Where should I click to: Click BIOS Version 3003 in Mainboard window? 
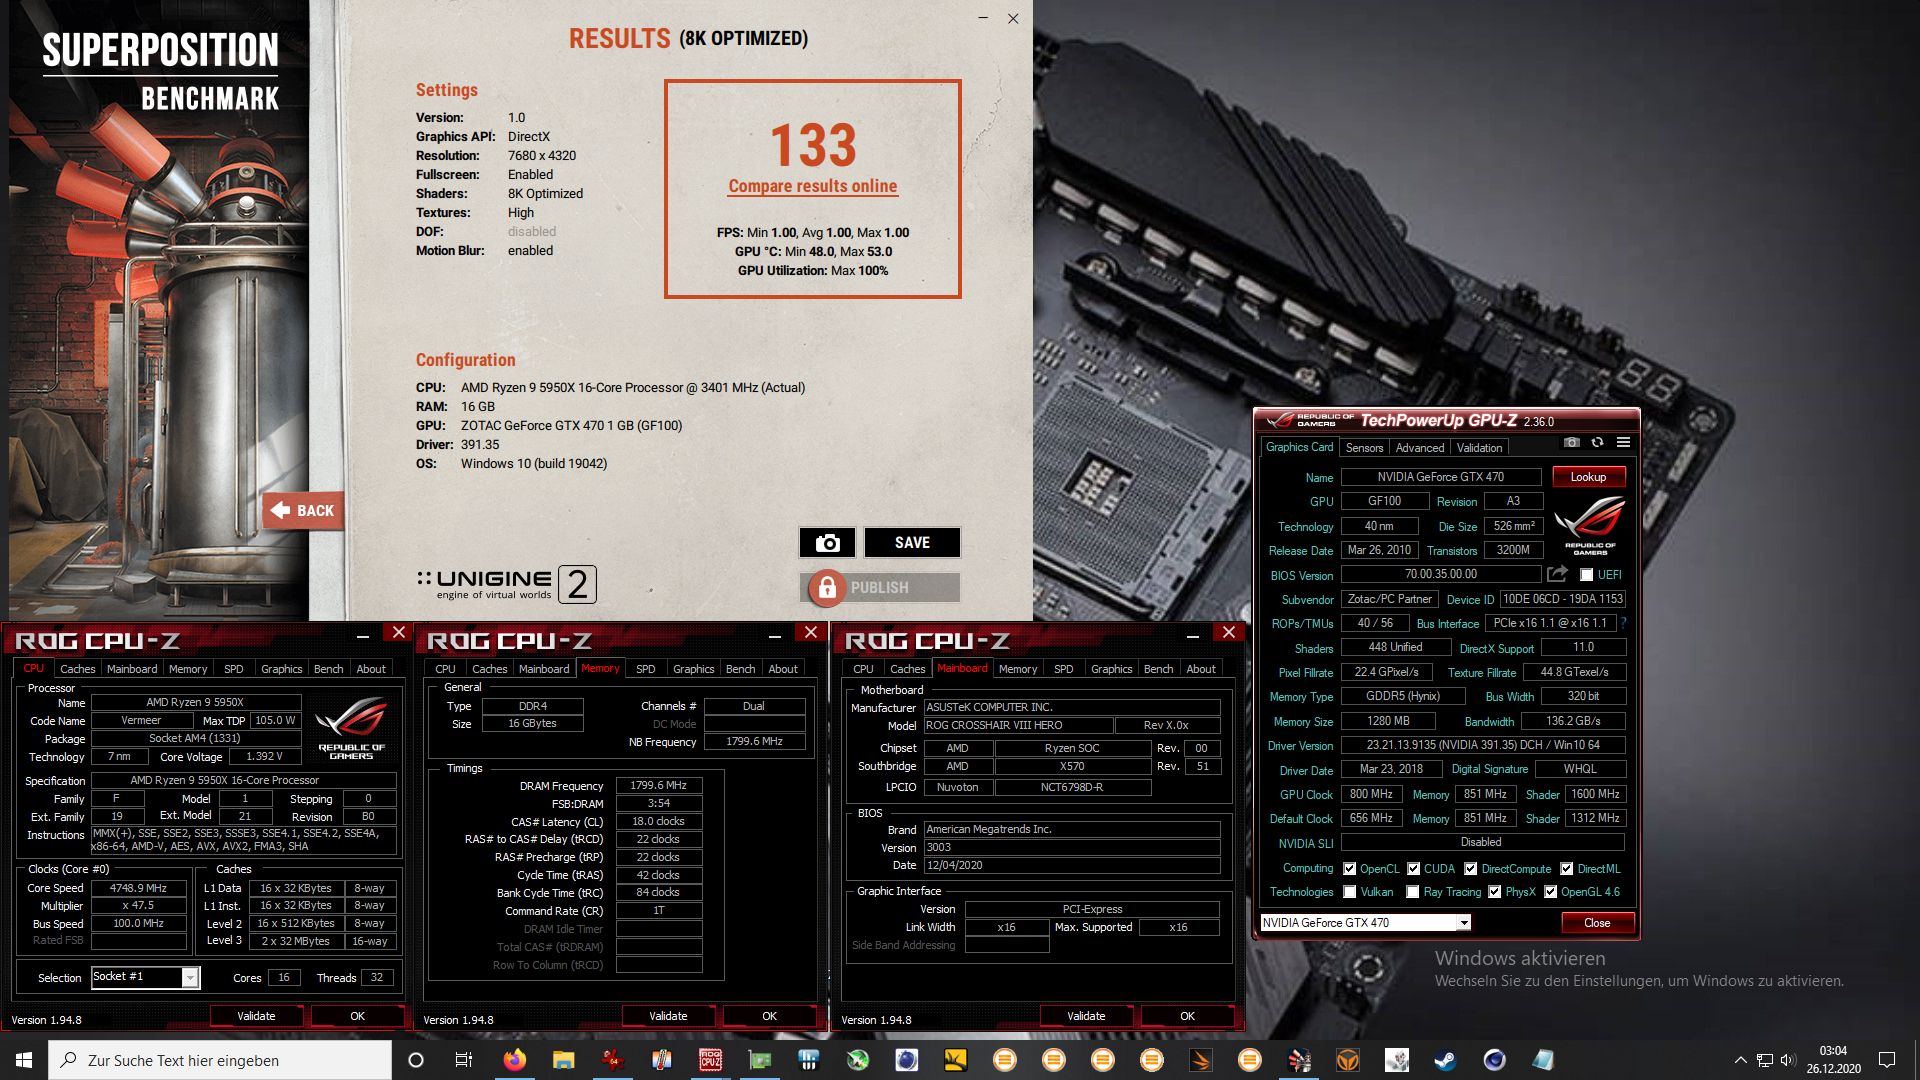point(1071,848)
